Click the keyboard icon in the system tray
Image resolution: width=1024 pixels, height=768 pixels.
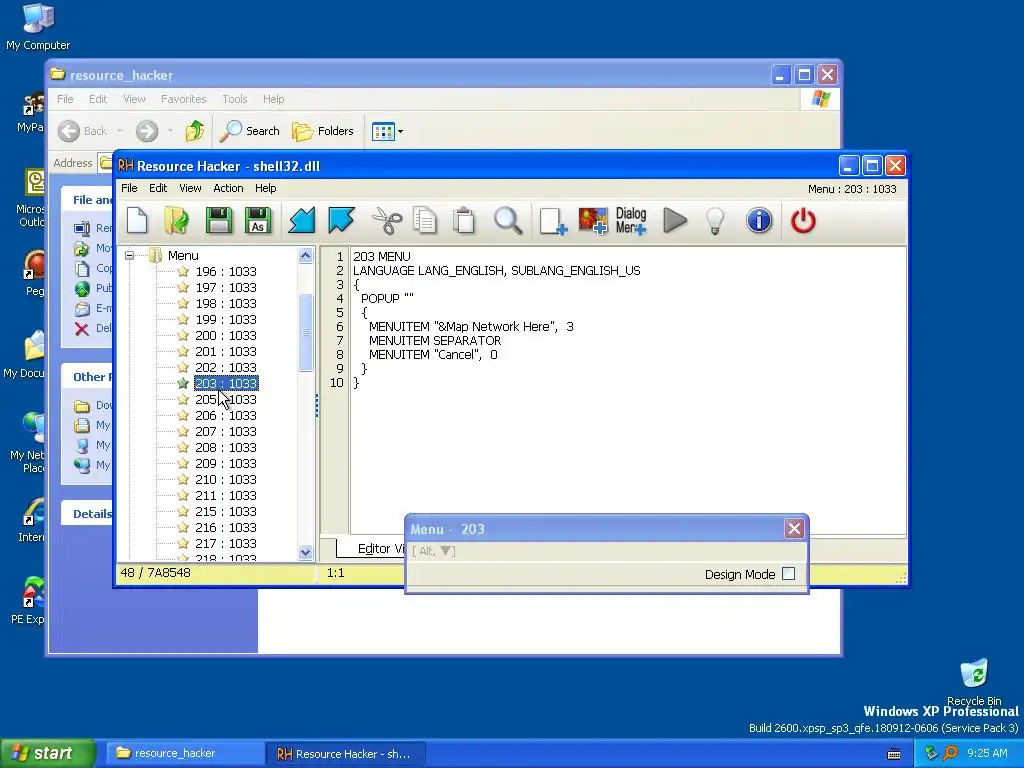pyautogui.click(x=894, y=754)
